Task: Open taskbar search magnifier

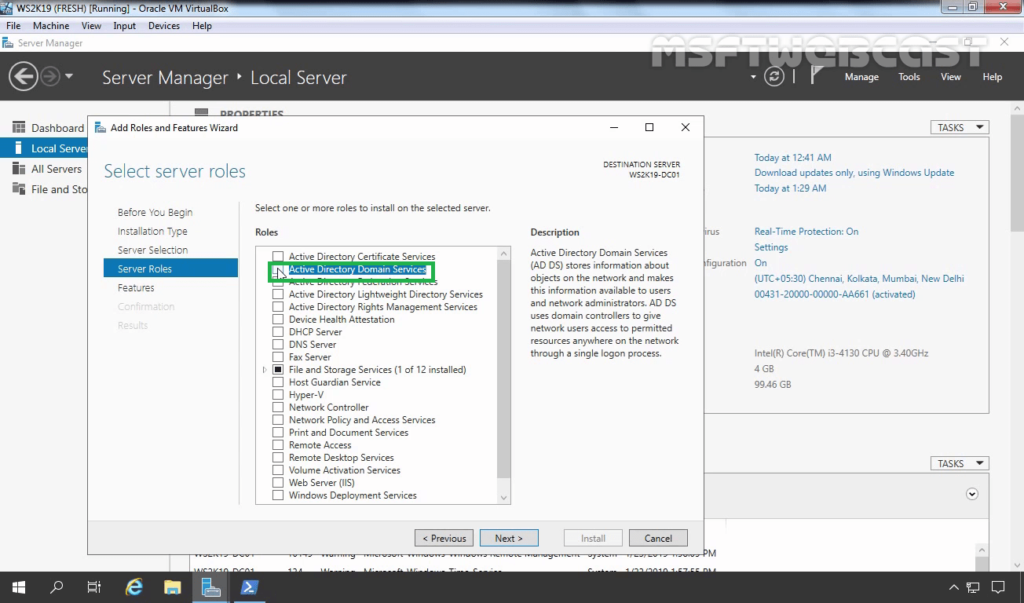Action: pos(57,587)
